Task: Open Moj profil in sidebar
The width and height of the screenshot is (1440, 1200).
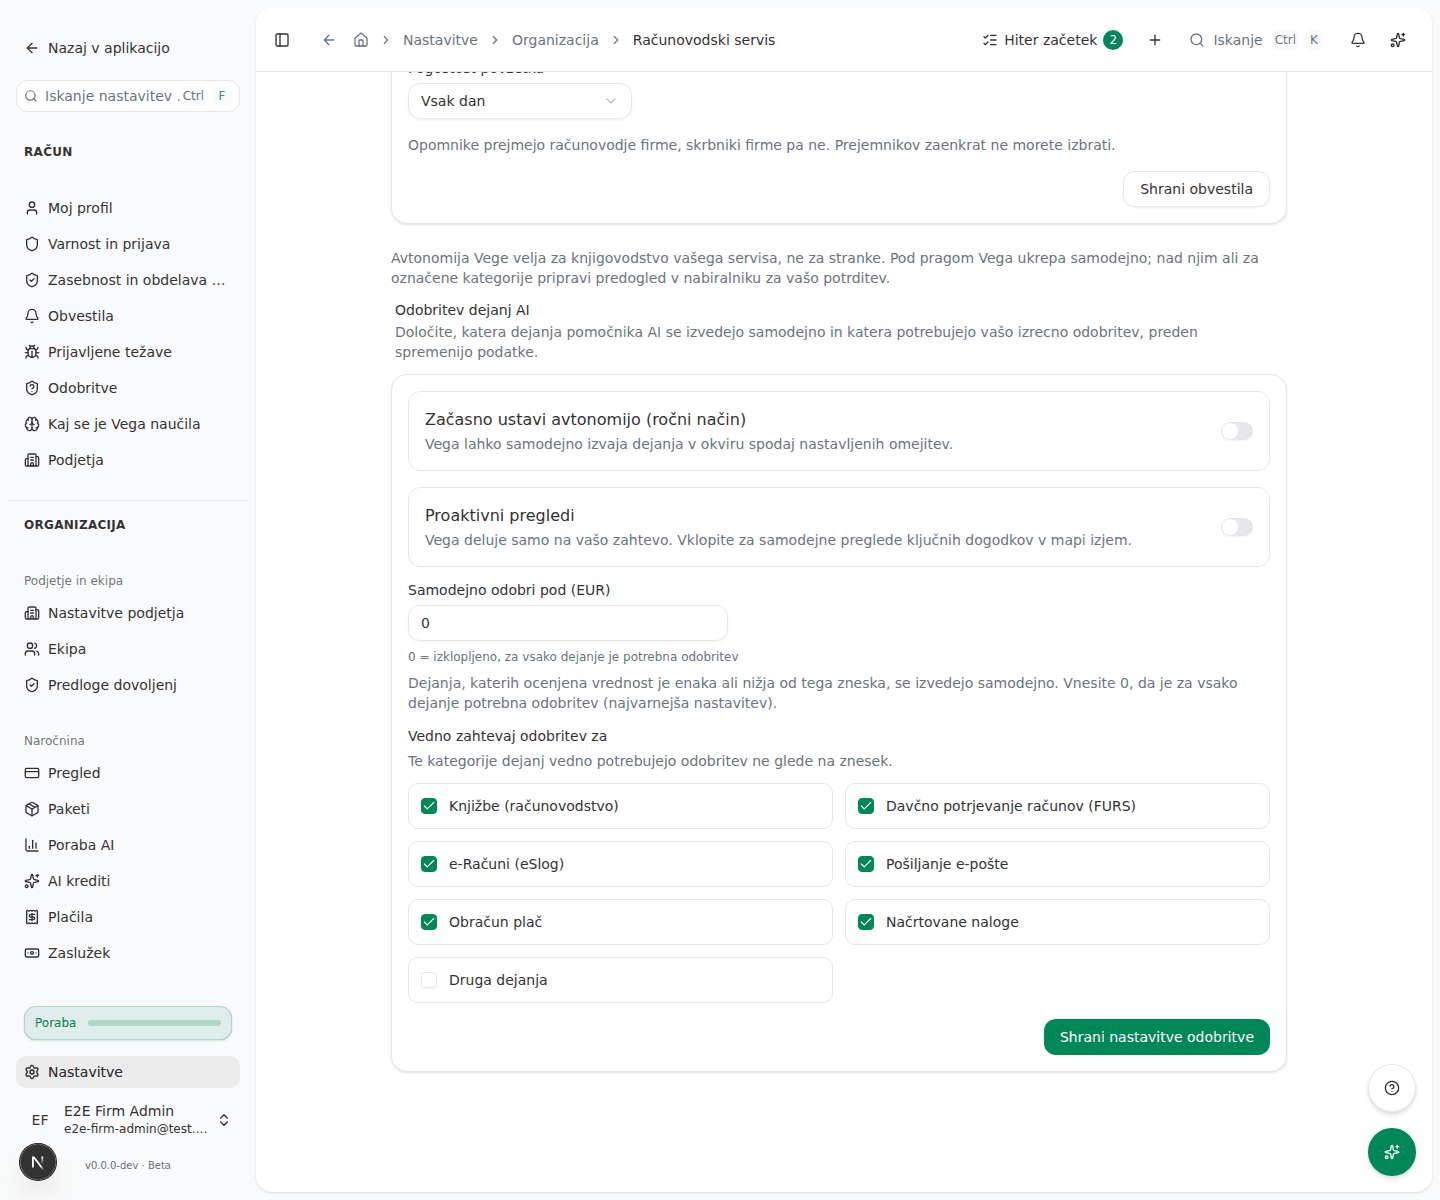Action: click(128, 208)
